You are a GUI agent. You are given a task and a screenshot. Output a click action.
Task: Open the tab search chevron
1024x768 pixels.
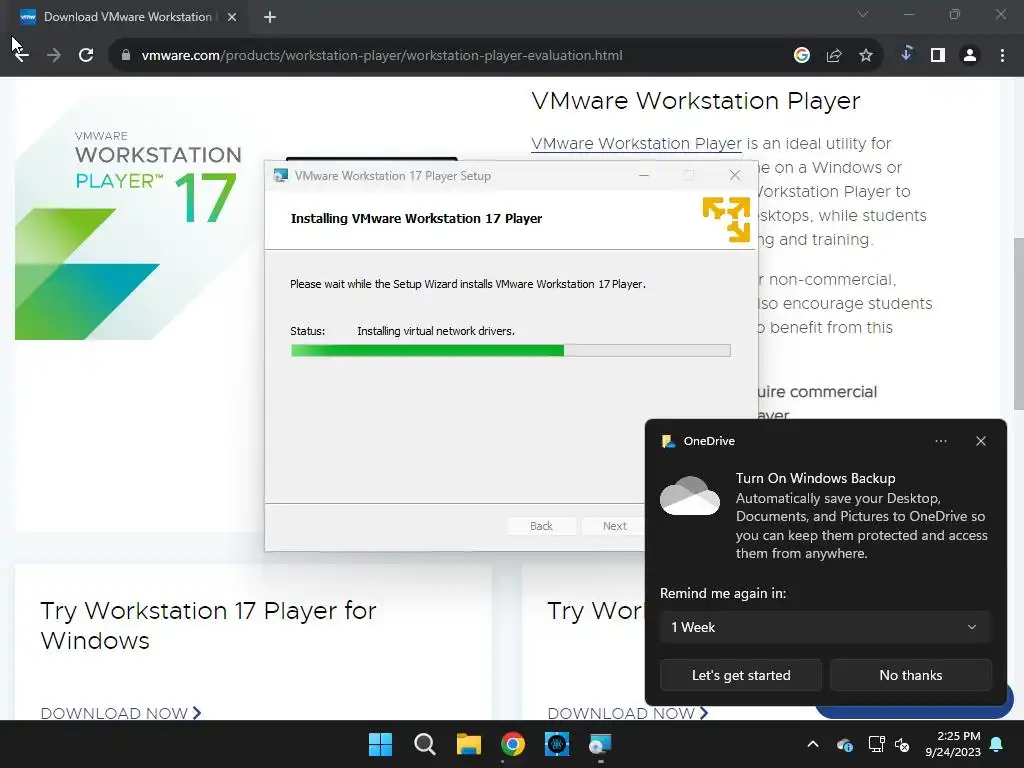click(x=863, y=14)
